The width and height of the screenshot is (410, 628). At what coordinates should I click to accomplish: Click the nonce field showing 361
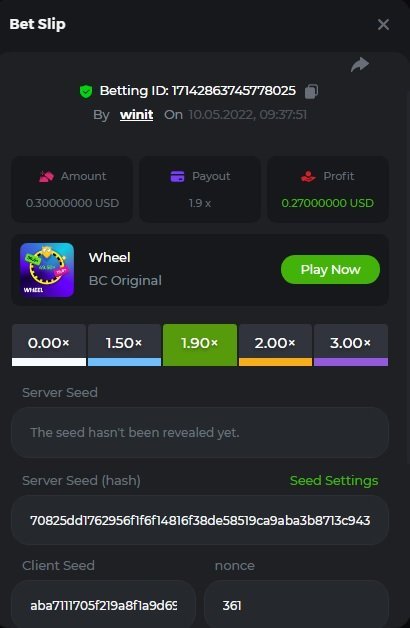(296, 604)
